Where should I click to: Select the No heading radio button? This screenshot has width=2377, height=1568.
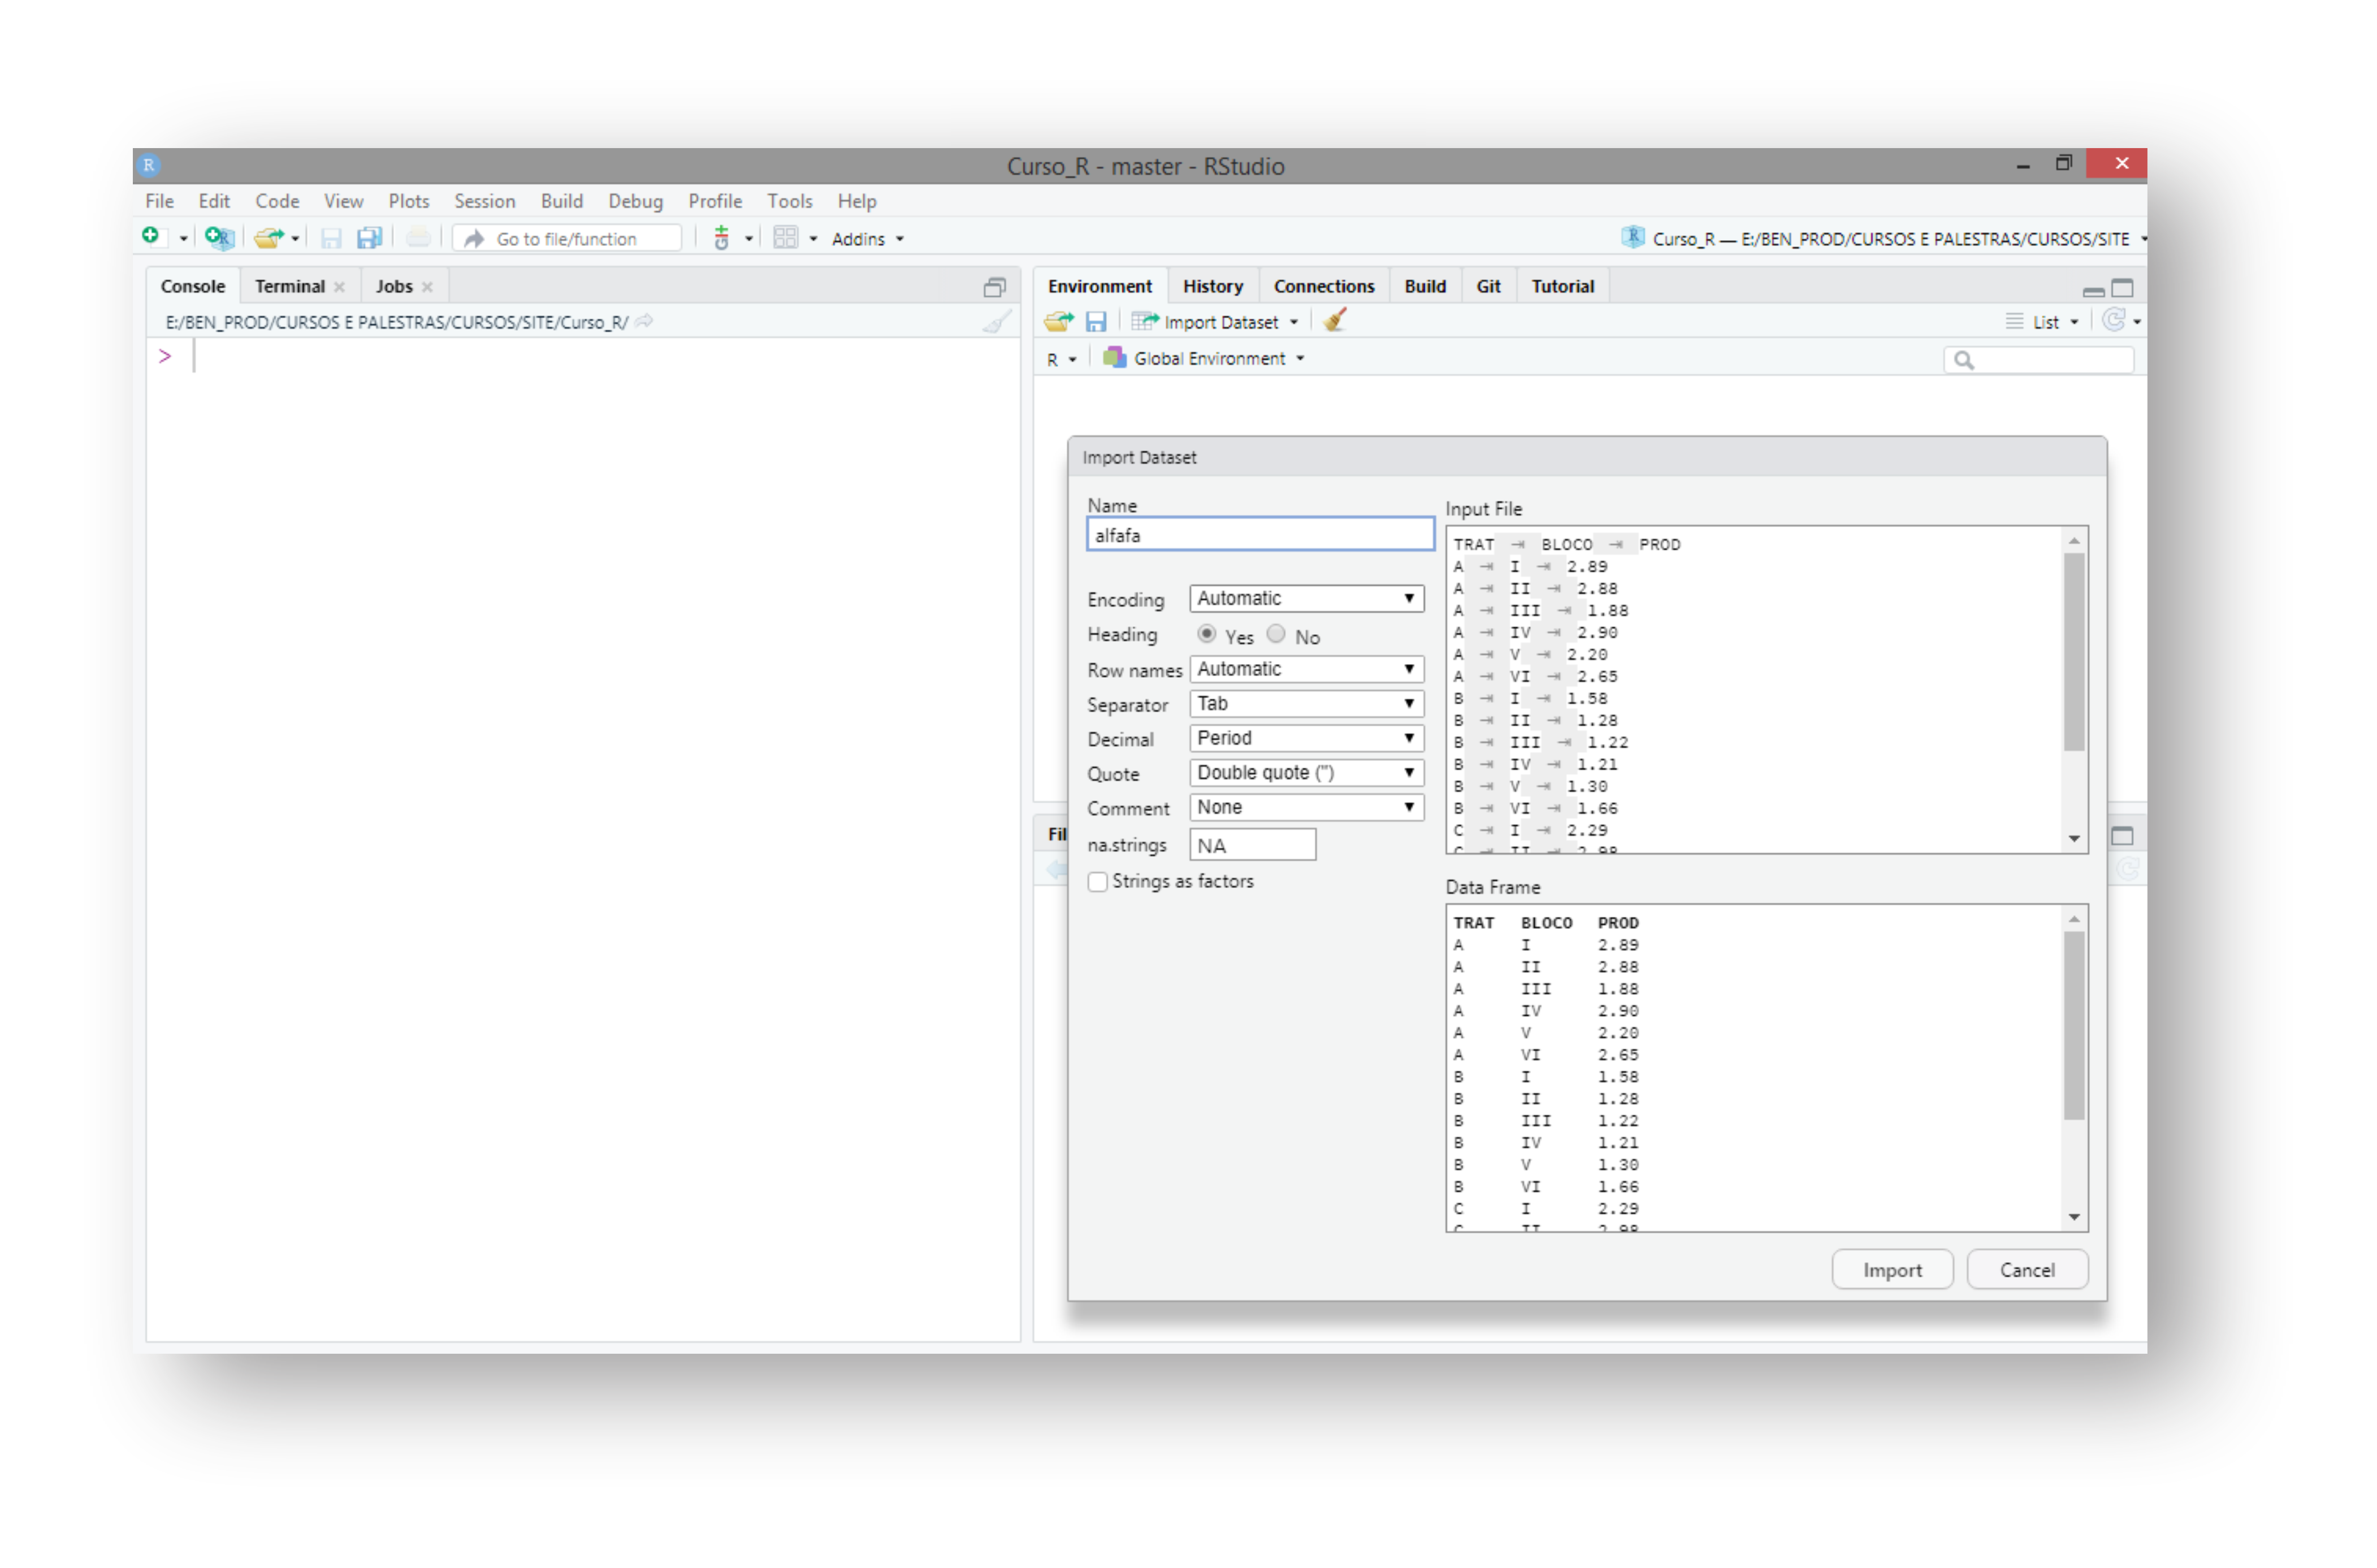click(1277, 635)
